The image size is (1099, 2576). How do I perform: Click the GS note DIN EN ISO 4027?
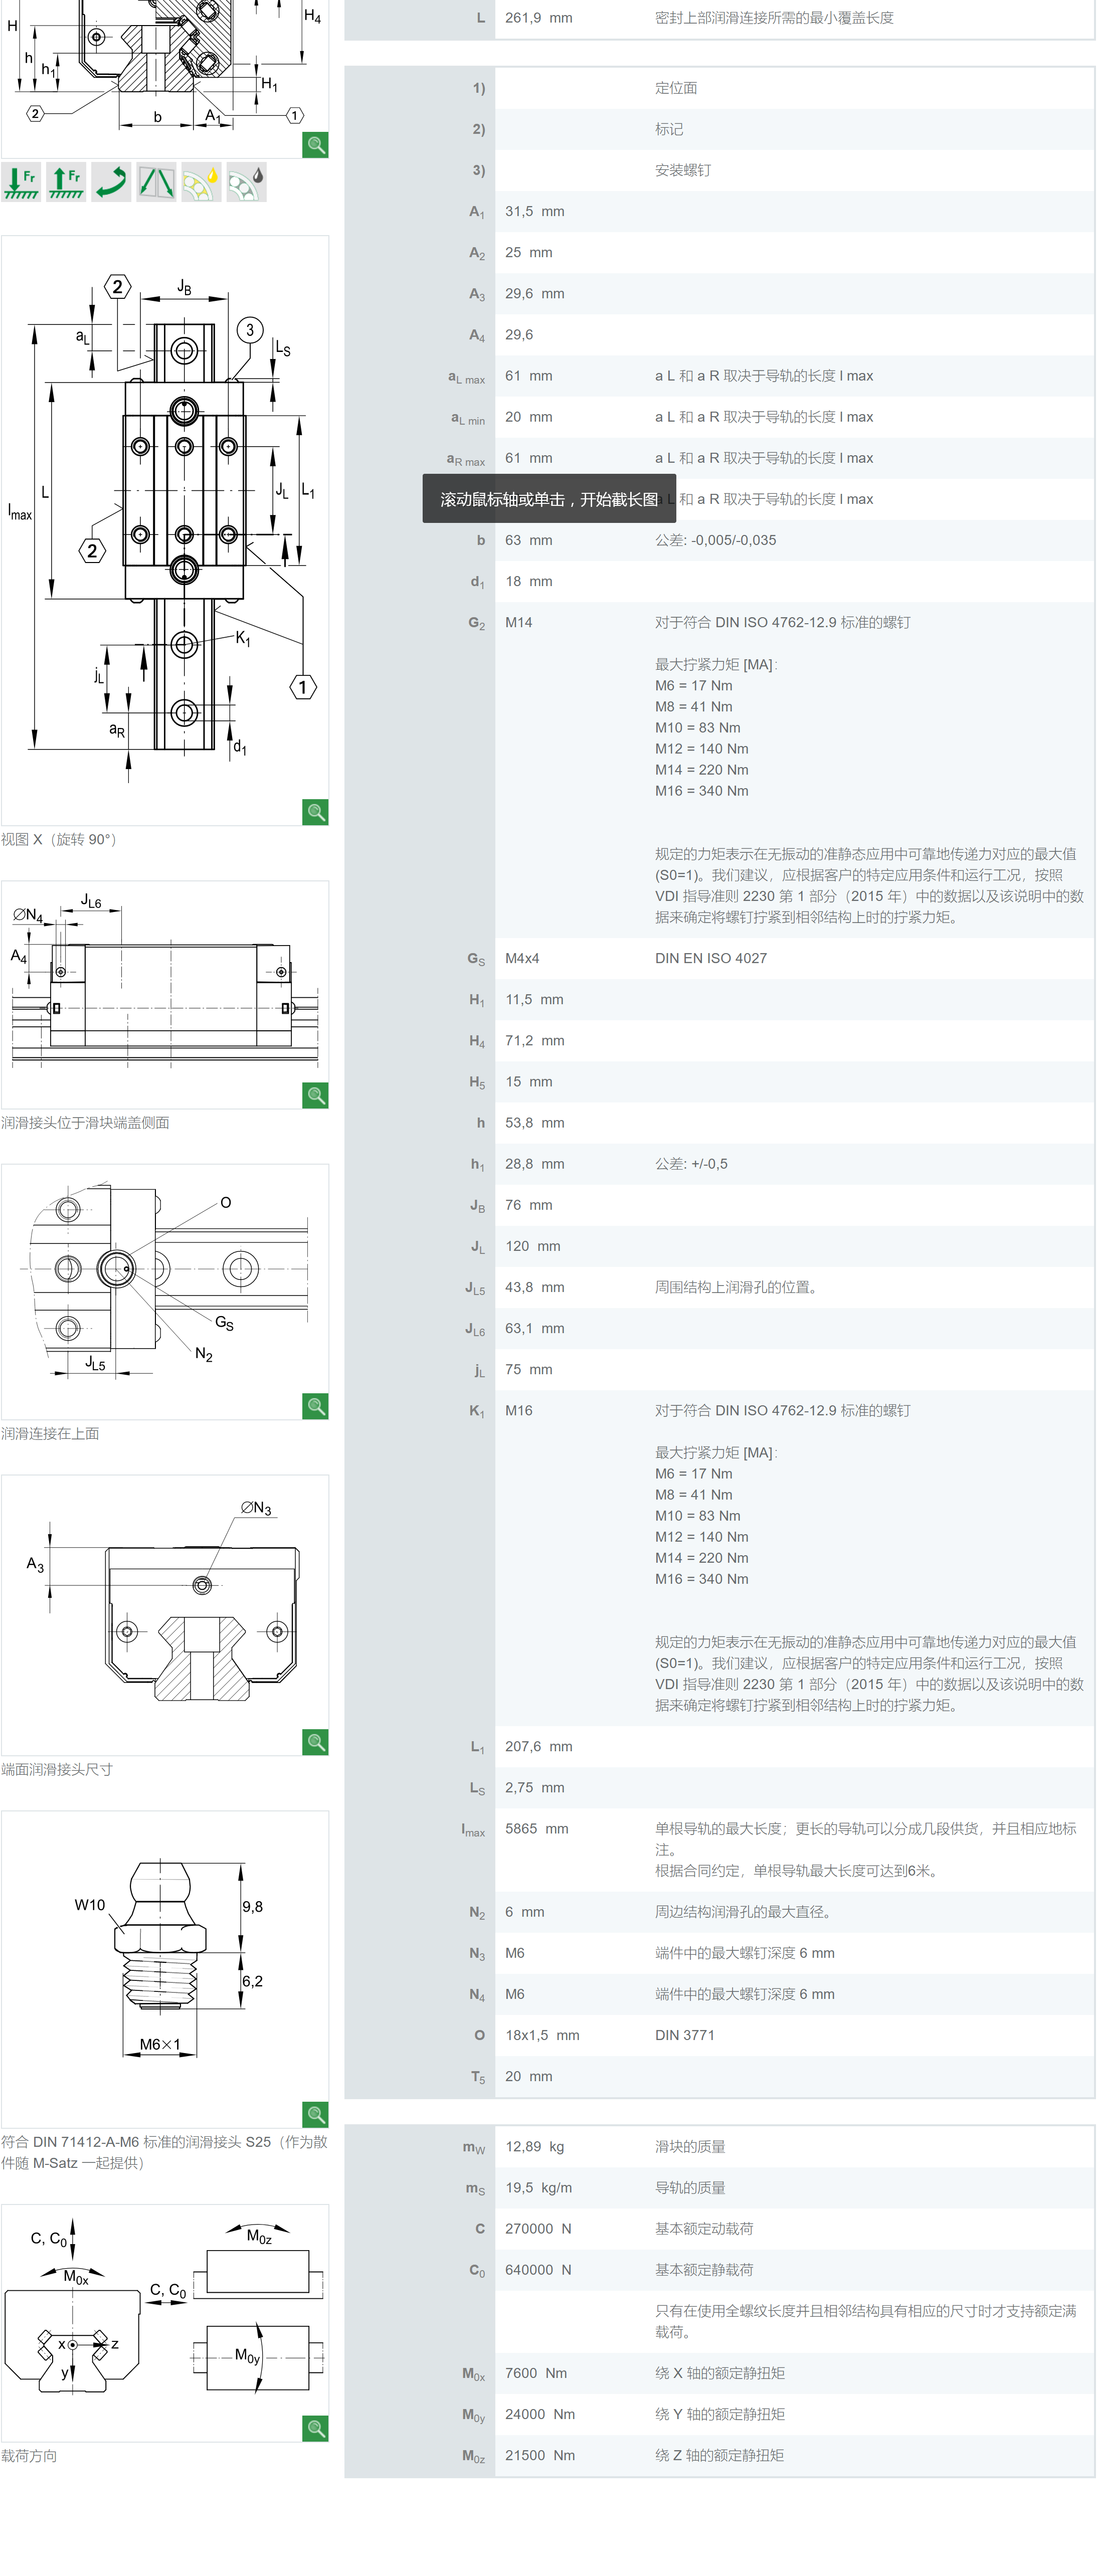point(711,959)
